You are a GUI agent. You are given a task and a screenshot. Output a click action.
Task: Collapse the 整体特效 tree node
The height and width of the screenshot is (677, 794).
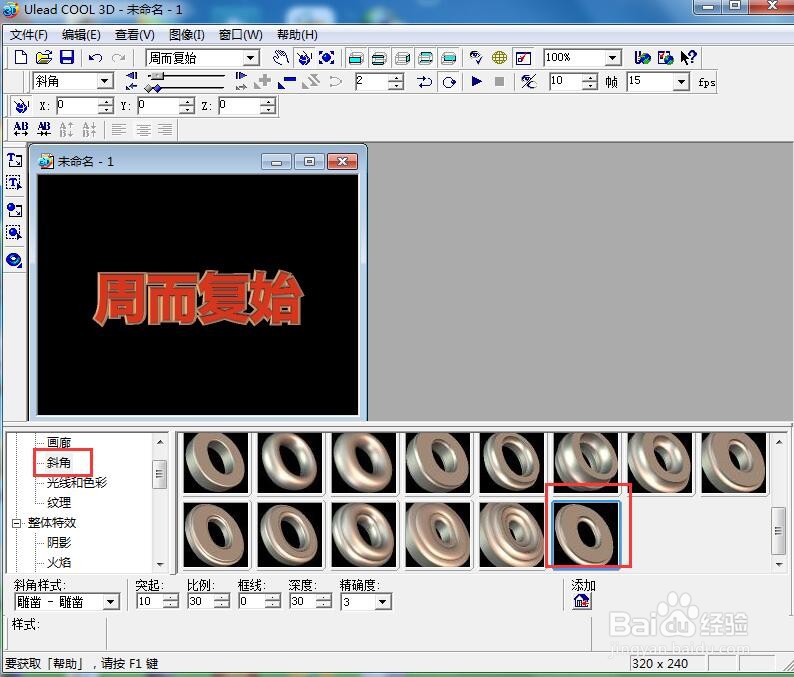click(16, 523)
